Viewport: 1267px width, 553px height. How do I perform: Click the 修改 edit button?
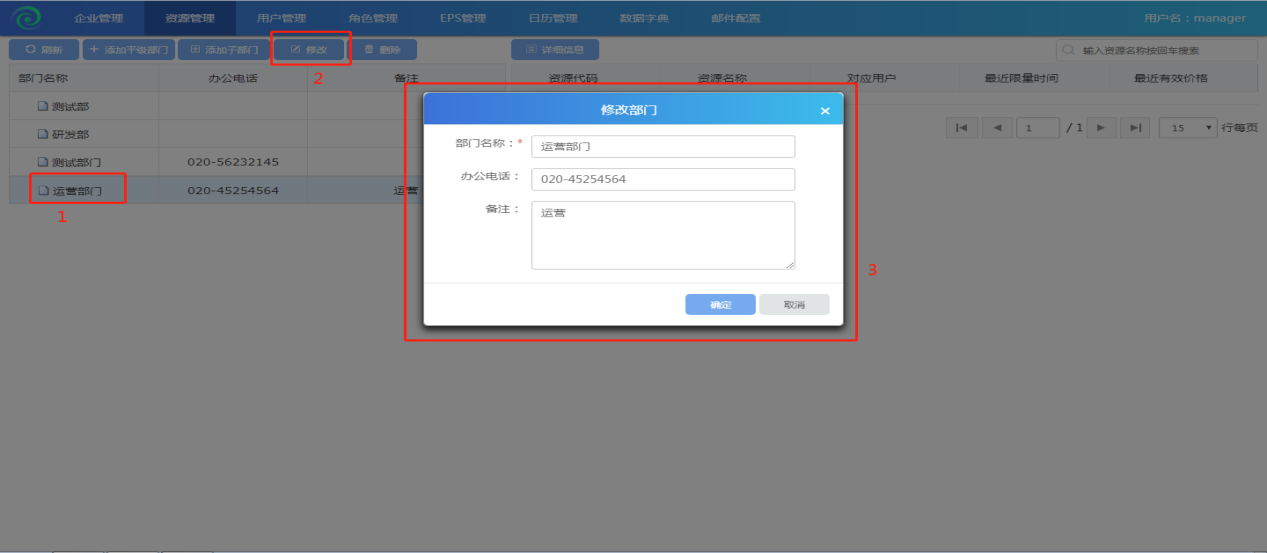[309, 49]
